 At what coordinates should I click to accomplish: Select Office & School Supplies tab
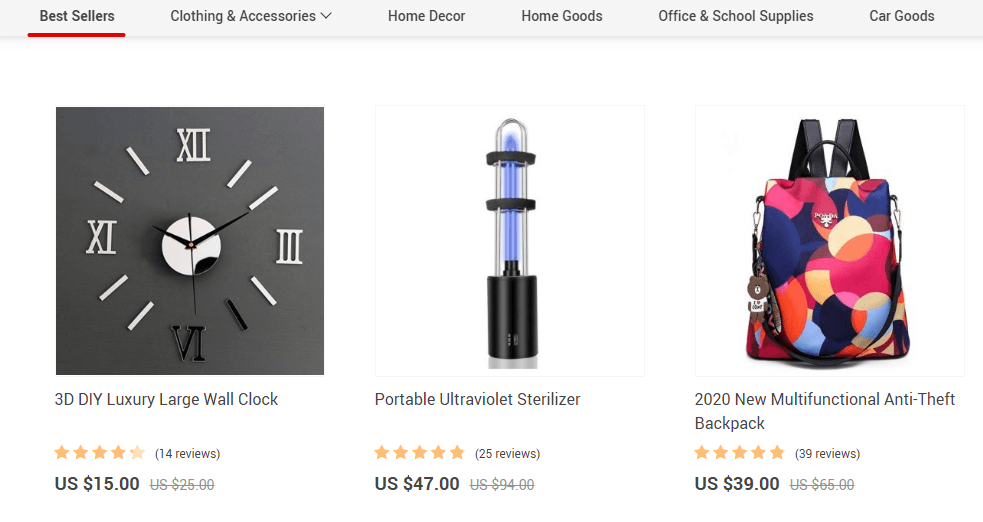pyautogui.click(x=735, y=16)
